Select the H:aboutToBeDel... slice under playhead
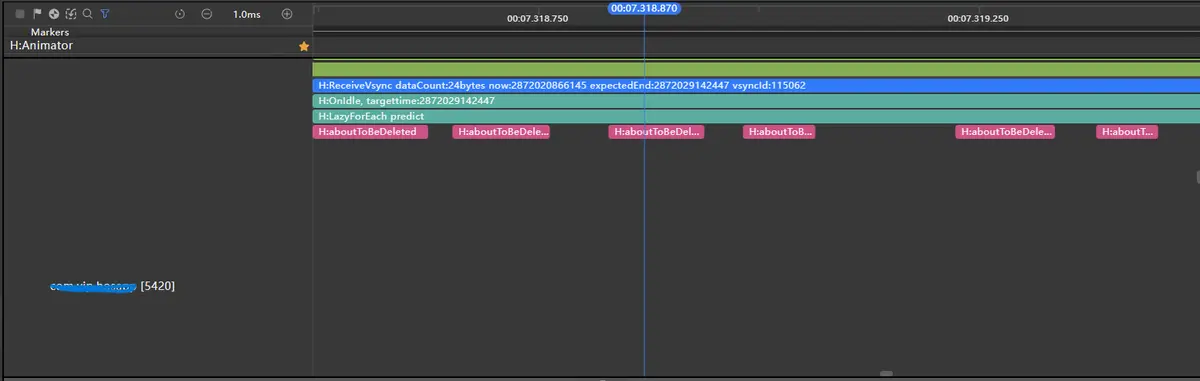Image resolution: width=1200 pixels, height=381 pixels. pyautogui.click(x=656, y=132)
